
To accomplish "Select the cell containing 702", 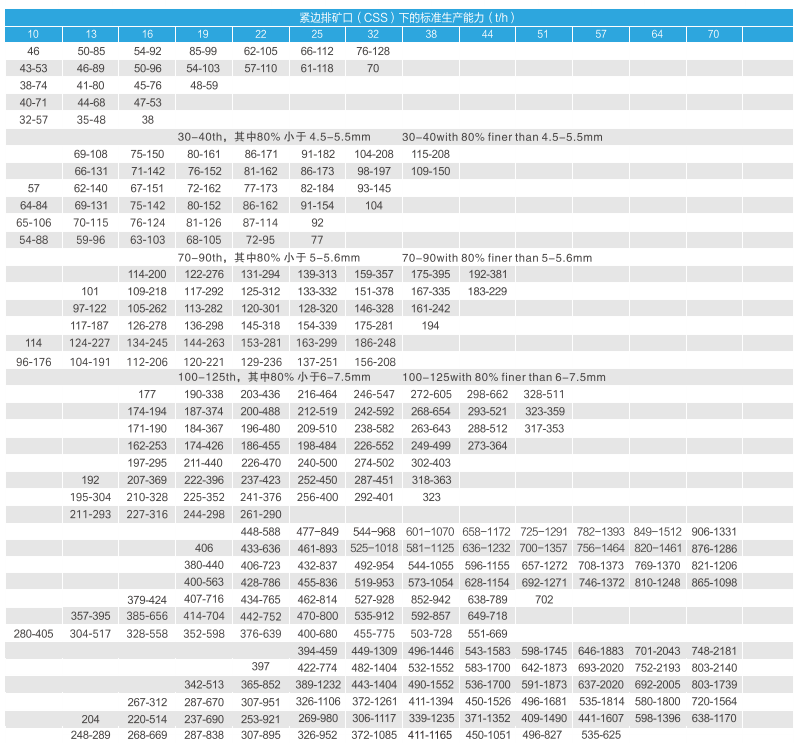I will [544, 599].
